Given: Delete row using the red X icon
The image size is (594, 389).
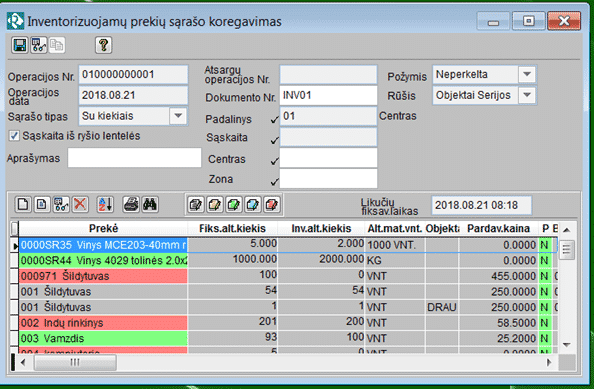Looking at the screenshot, I should pos(80,205).
